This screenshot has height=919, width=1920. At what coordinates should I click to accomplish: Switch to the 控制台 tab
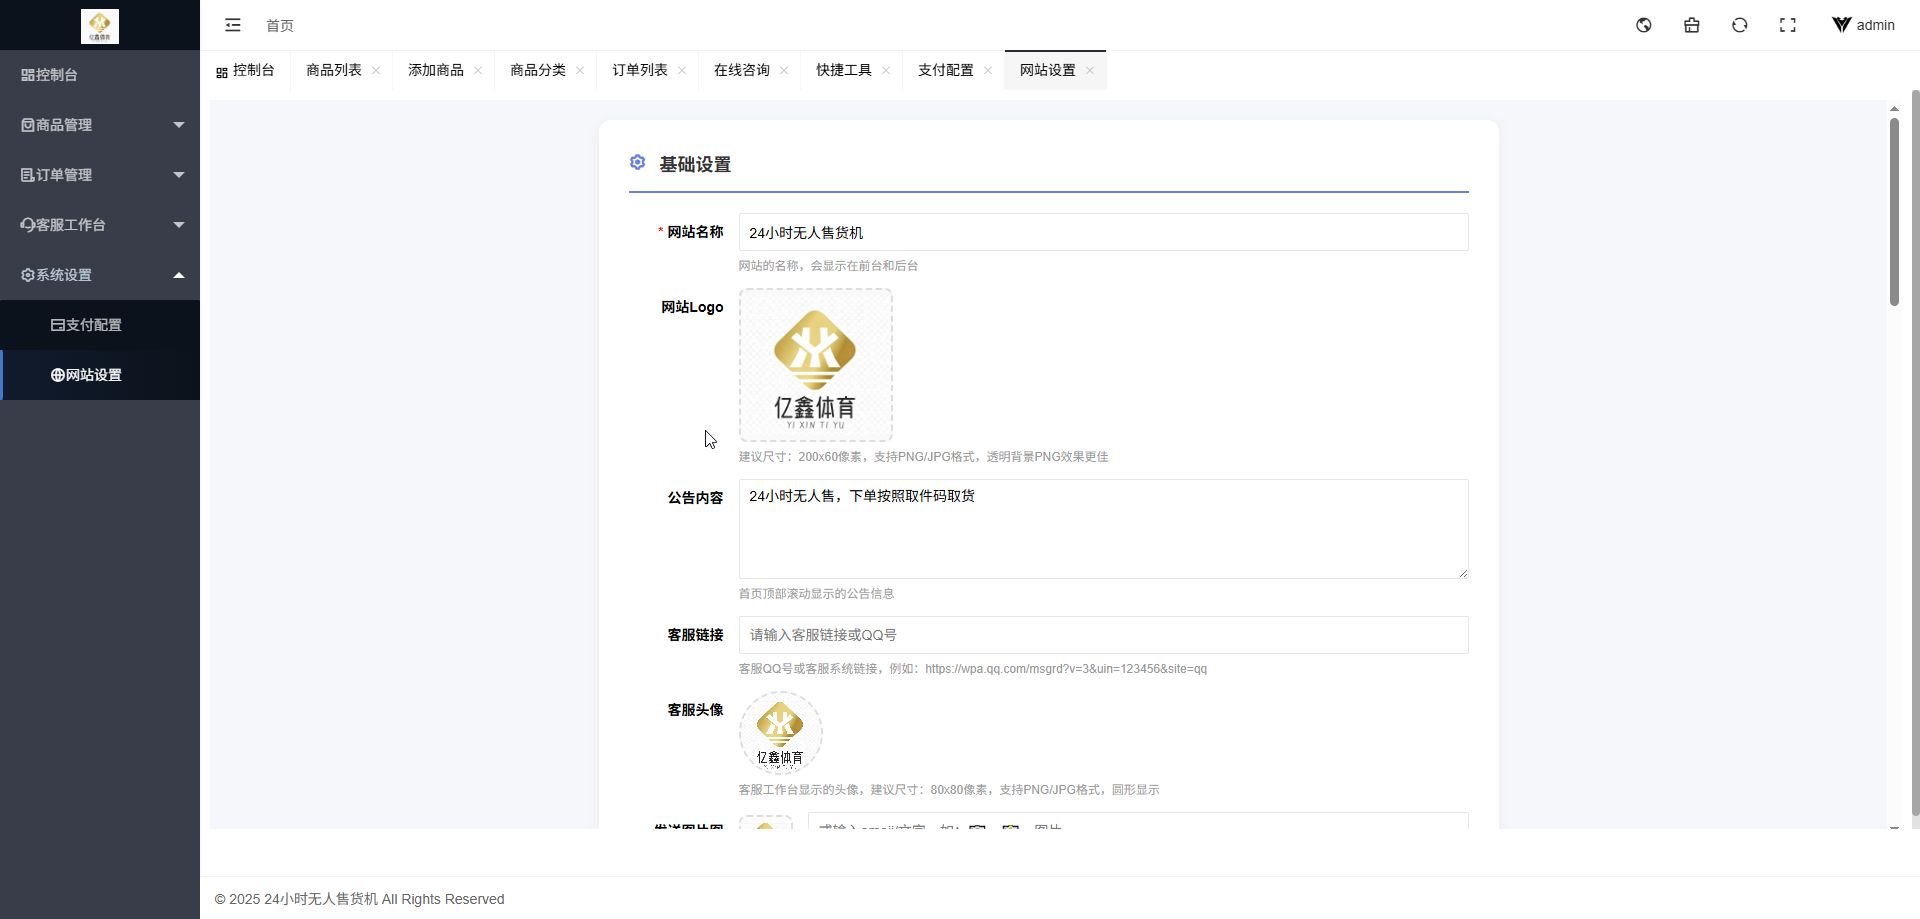pos(245,70)
